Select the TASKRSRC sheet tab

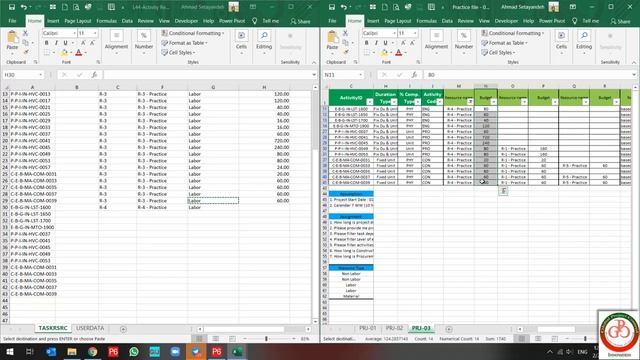pyautogui.click(x=53, y=328)
